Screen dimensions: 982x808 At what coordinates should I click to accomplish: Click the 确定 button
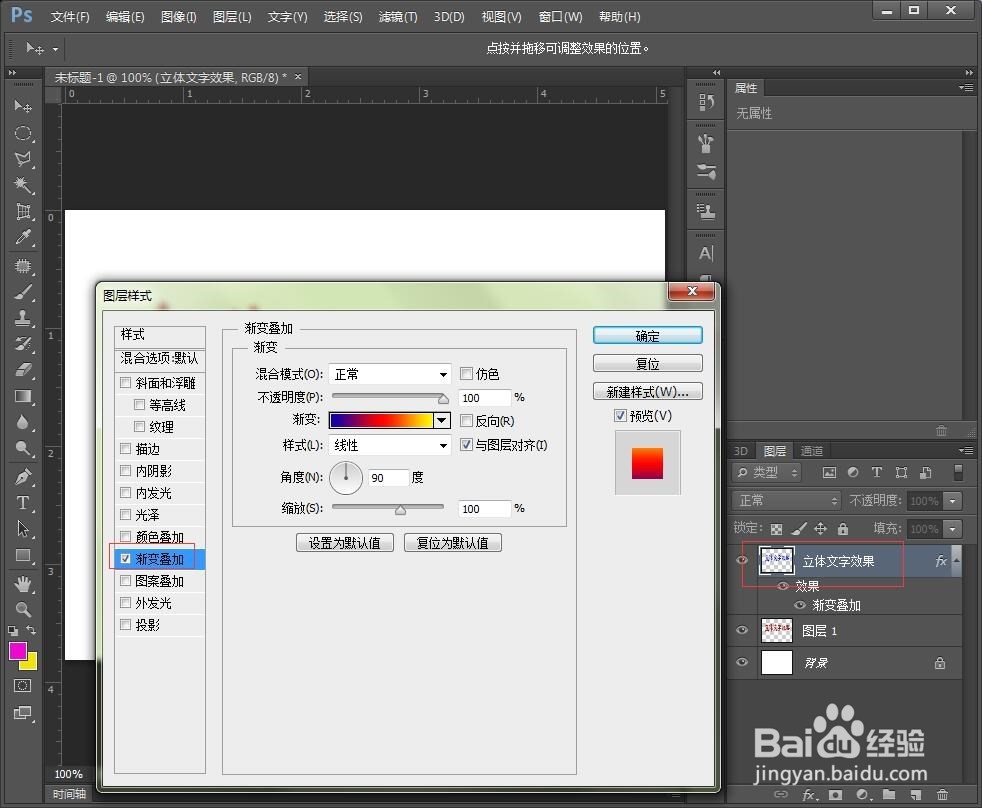pos(647,335)
